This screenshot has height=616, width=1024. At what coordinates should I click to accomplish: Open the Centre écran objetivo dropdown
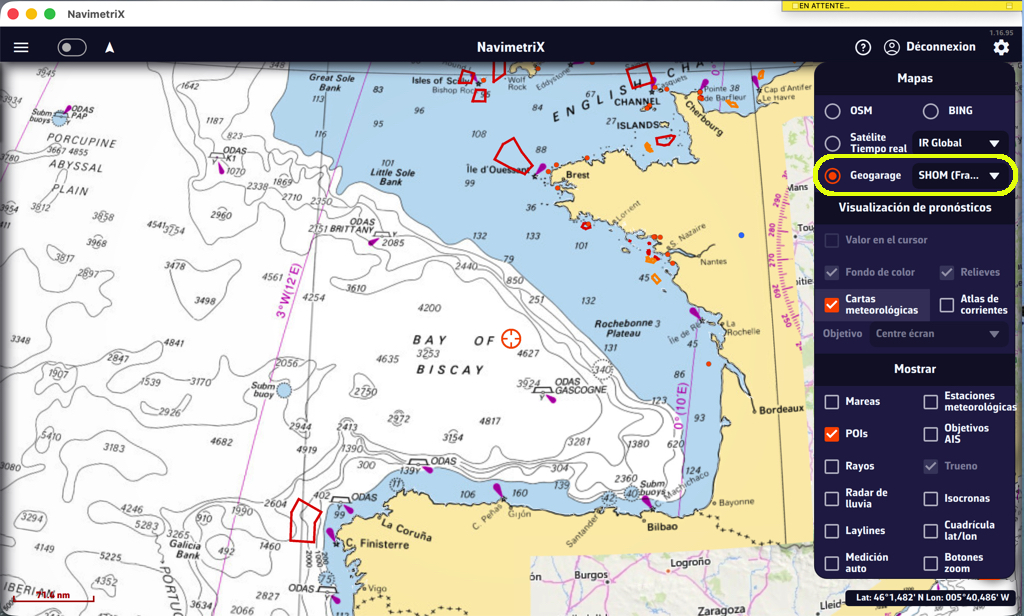pyautogui.click(x=938, y=334)
